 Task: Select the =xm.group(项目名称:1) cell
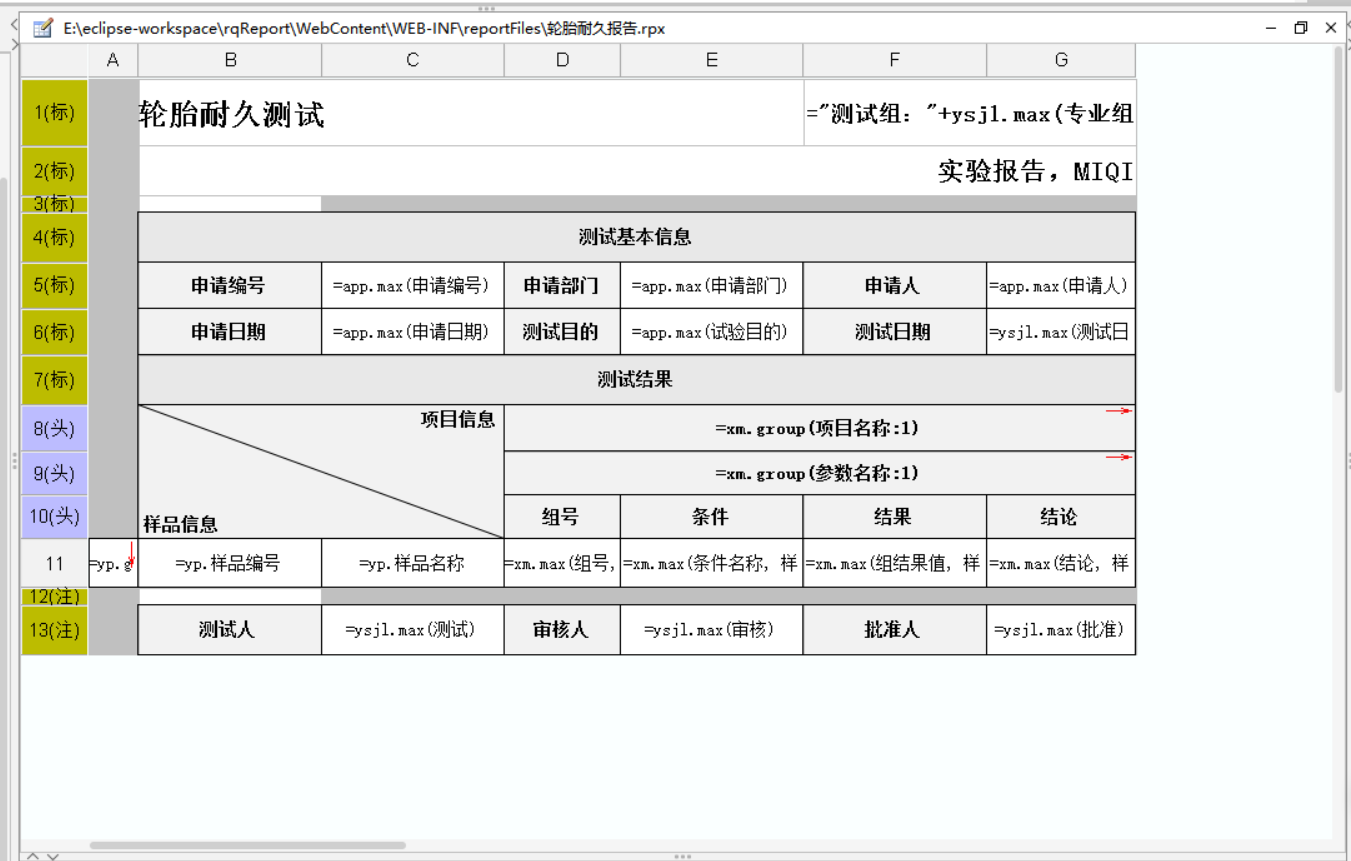pos(820,428)
